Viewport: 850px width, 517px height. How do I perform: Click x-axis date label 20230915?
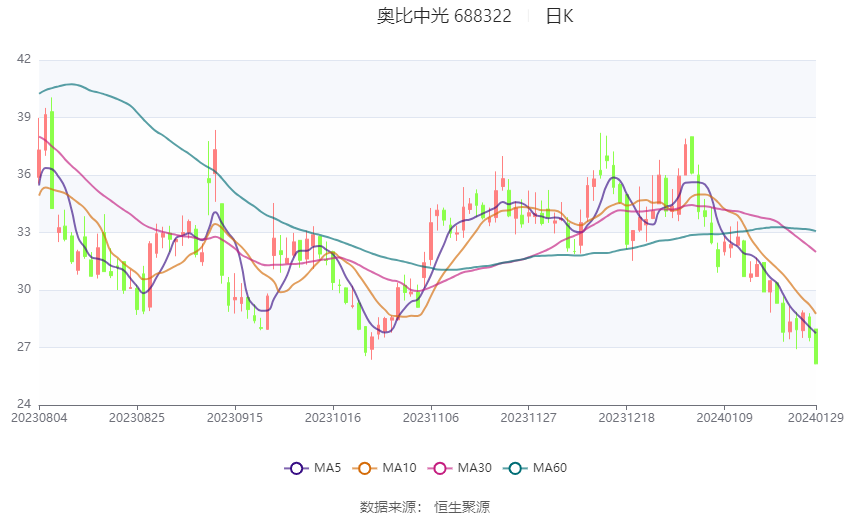point(235,418)
